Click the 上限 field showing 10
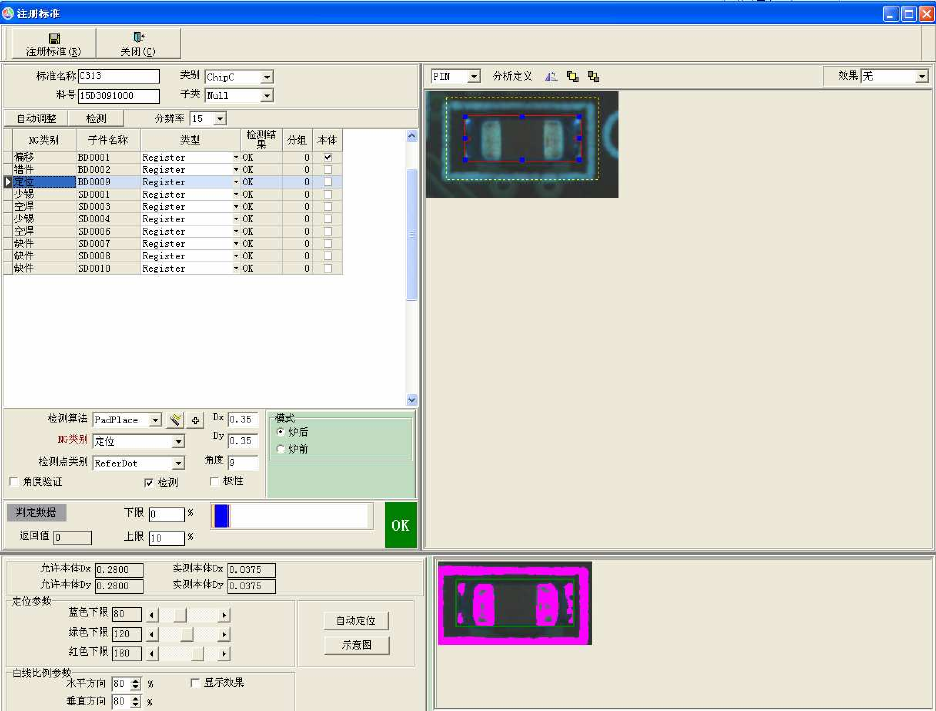Image resolution: width=936 pixels, height=711 pixels. (x=167, y=538)
